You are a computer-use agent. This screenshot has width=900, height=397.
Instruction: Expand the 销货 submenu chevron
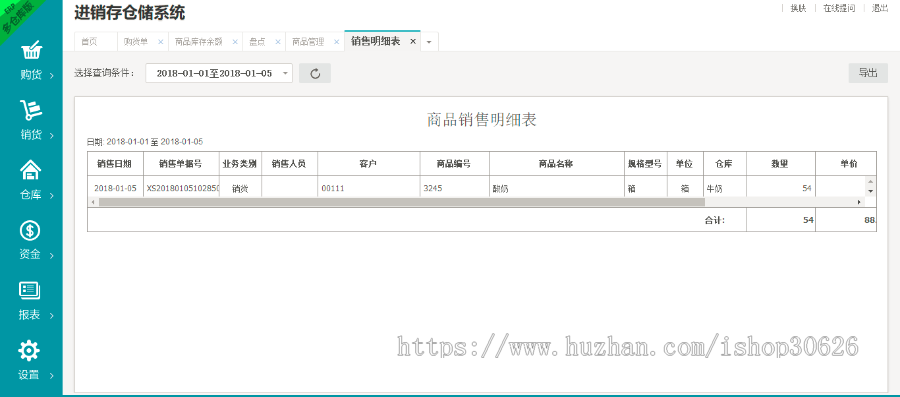click(x=52, y=136)
